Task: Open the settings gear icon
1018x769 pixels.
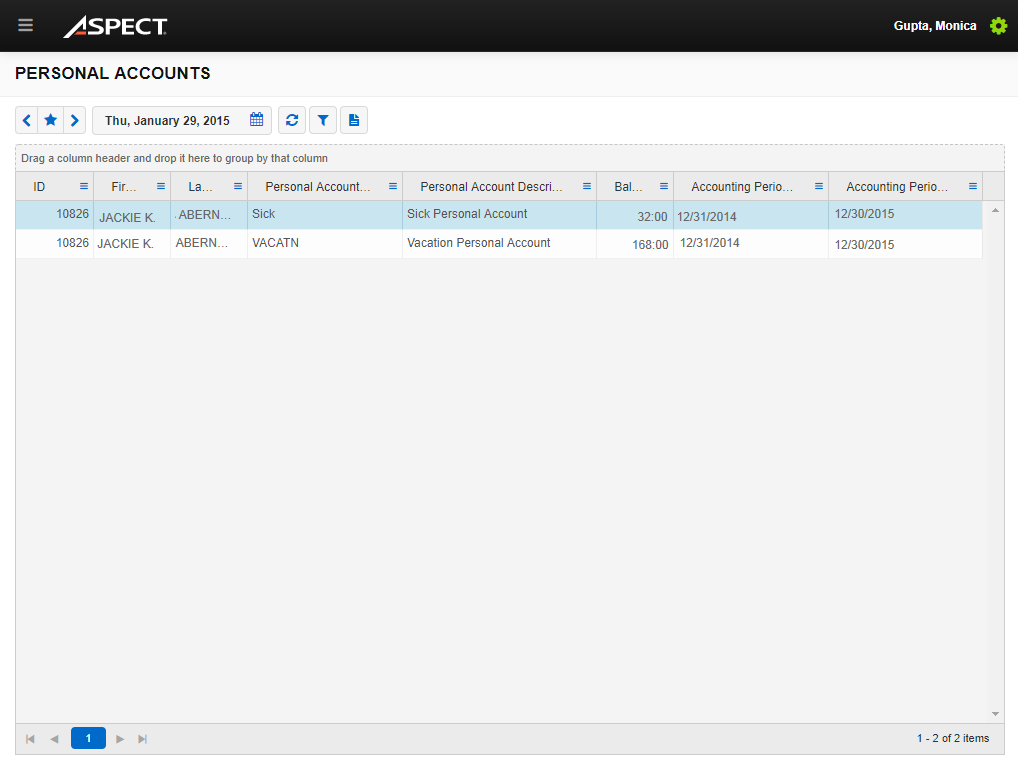Action: coord(998,25)
